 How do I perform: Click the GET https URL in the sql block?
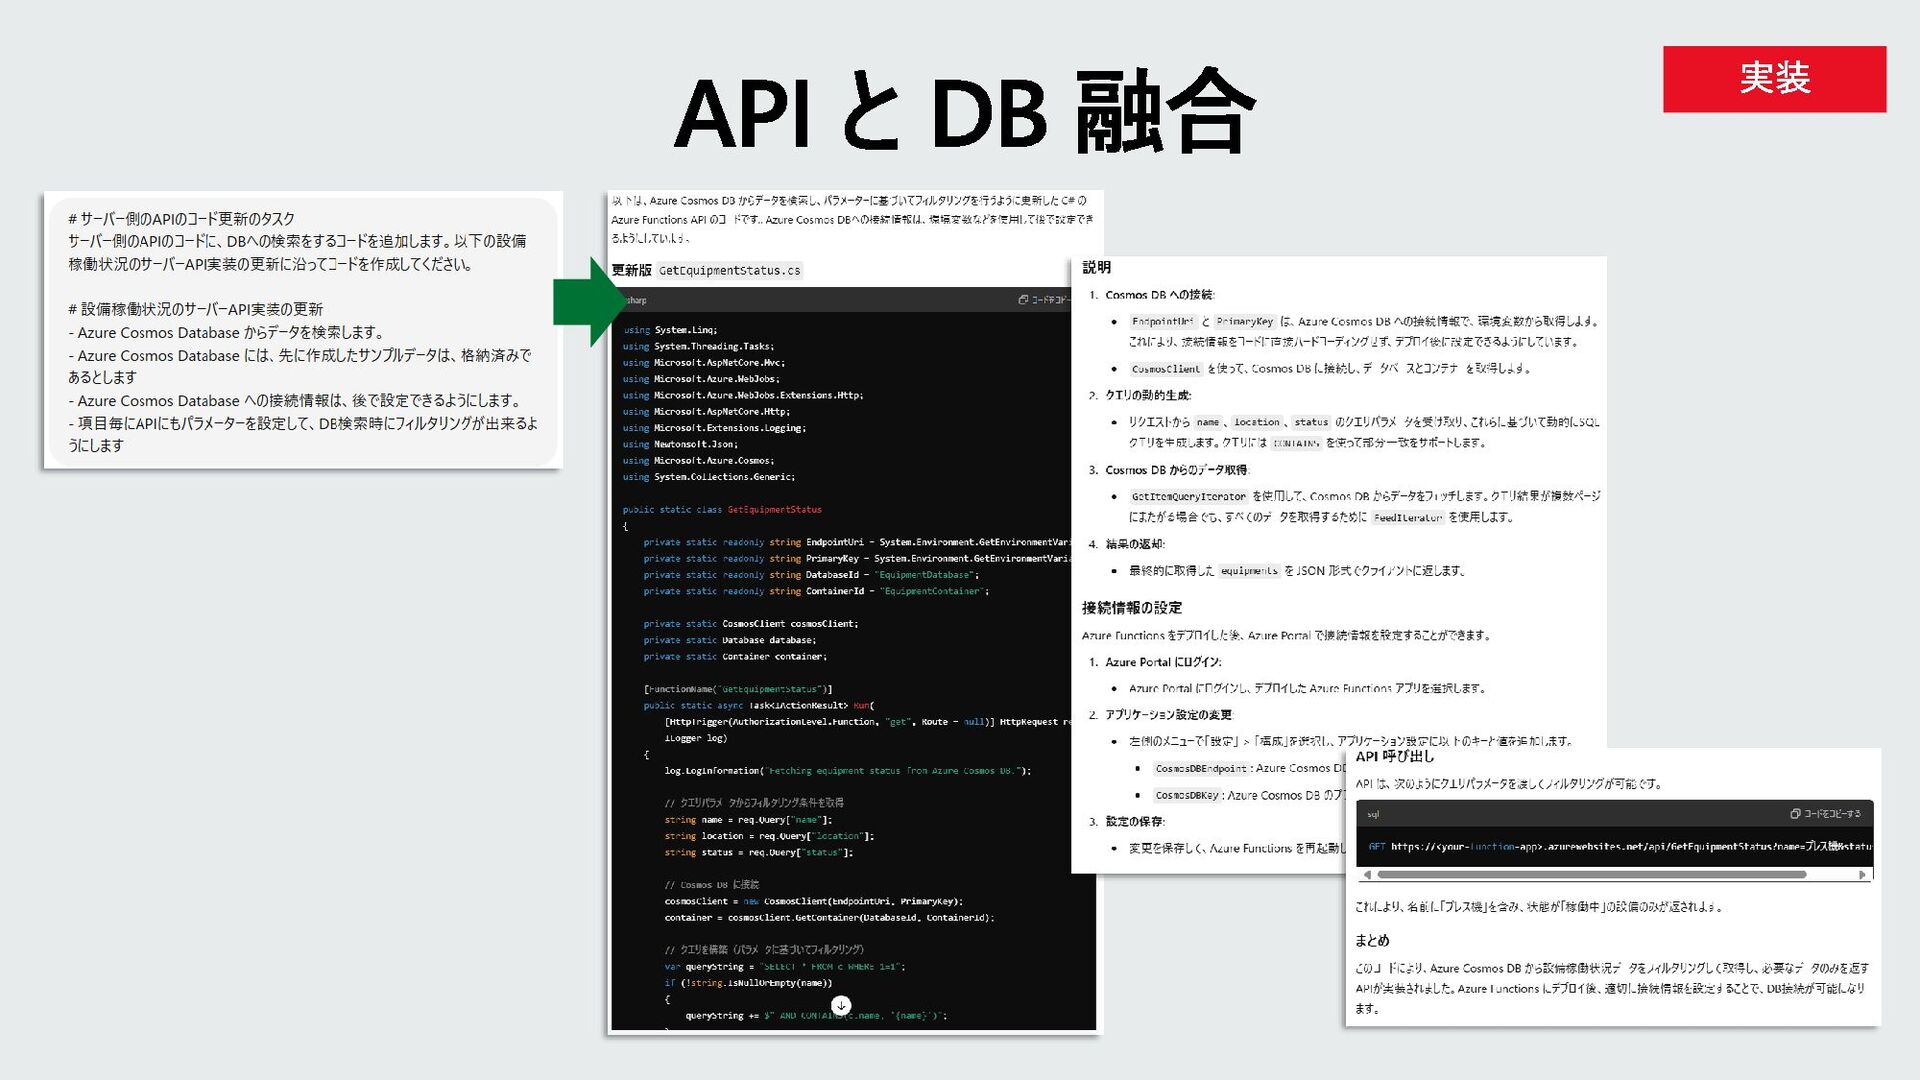(1619, 847)
